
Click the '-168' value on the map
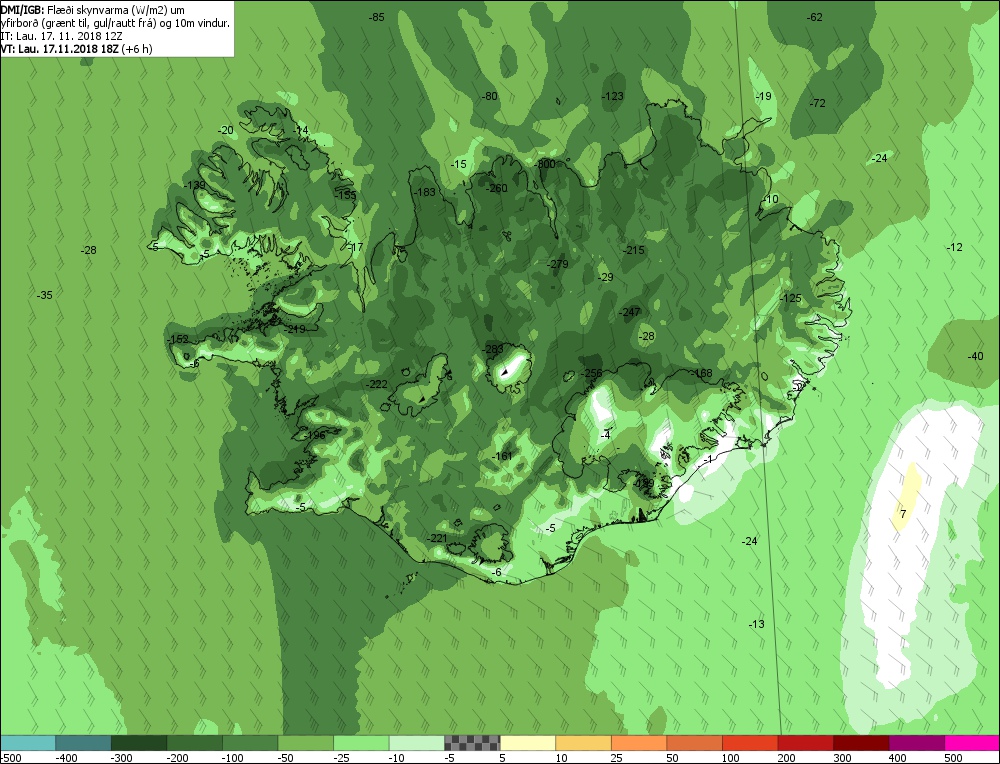pos(702,374)
